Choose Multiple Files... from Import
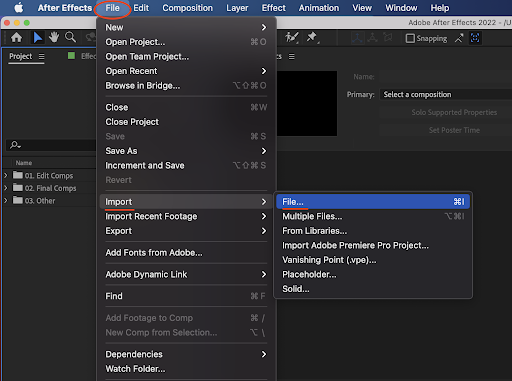512x381 pixels. [x=373, y=216]
